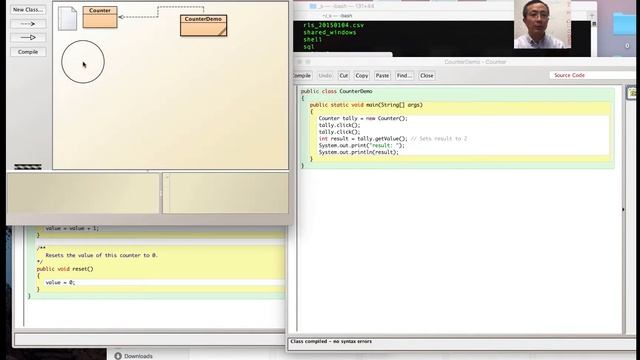Screen dimensions: 640x360
Task: Click the New Class... button in BlueJ
Action: (x=28, y=9)
